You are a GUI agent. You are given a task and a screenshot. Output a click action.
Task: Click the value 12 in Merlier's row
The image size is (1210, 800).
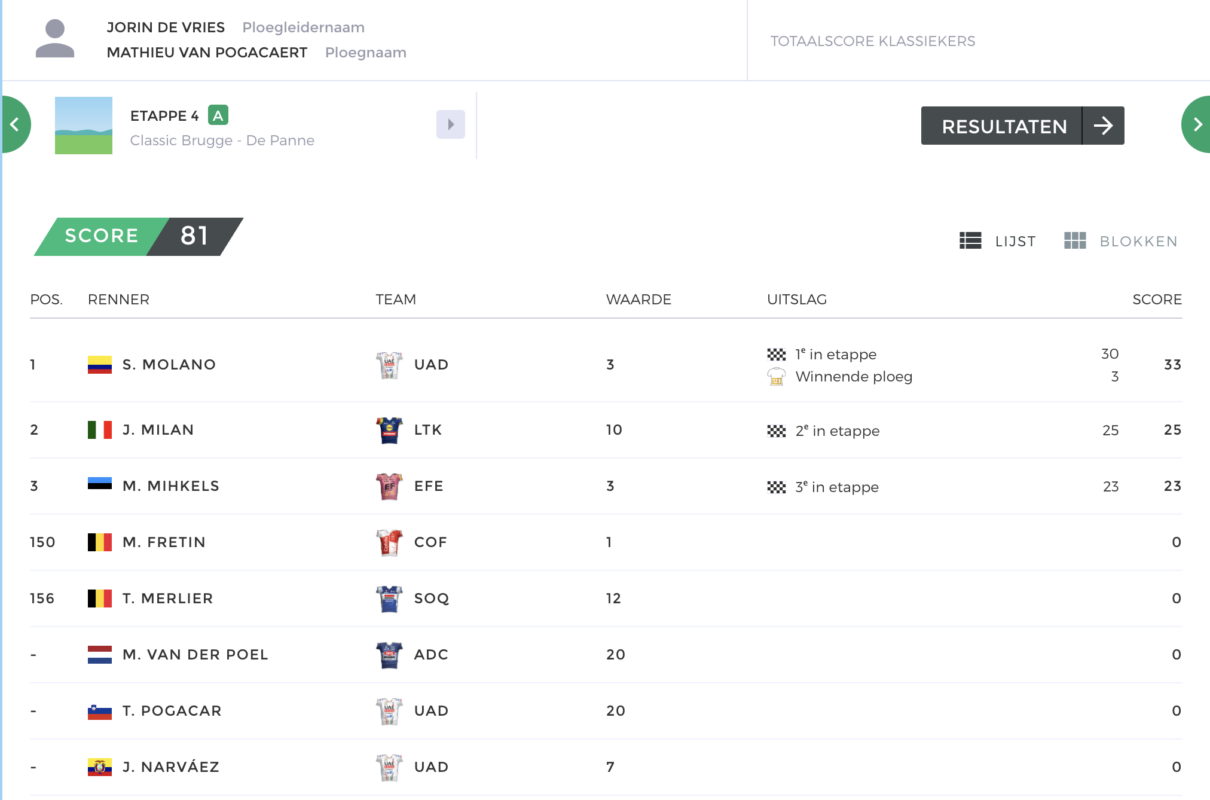(x=614, y=598)
